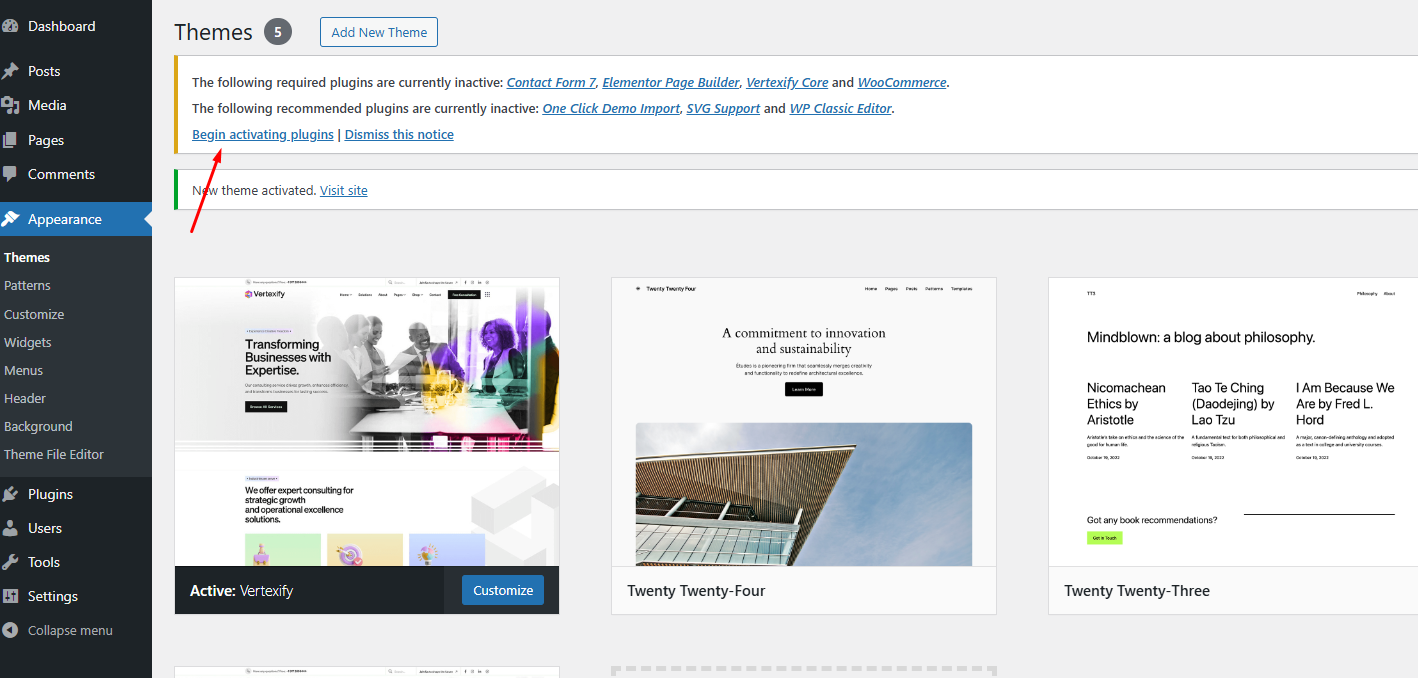The height and width of the screenshot is (678, 1418).
Task: Click the Comments speech bubble icon
Action: point(10,174)
